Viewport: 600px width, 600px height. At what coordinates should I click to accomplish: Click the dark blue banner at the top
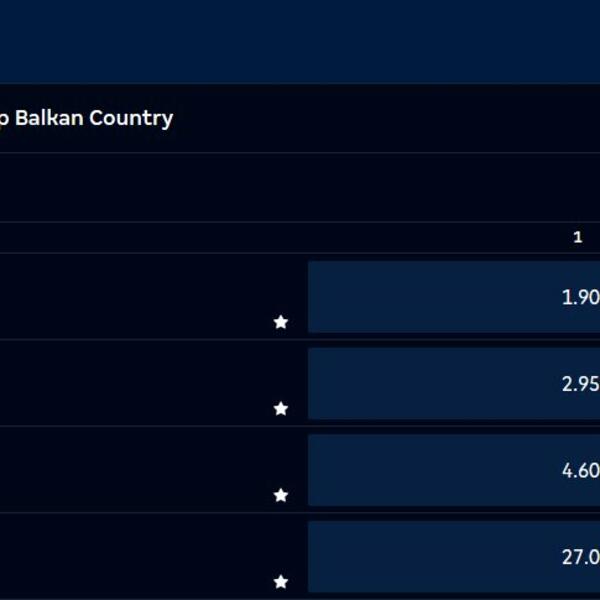300,40
